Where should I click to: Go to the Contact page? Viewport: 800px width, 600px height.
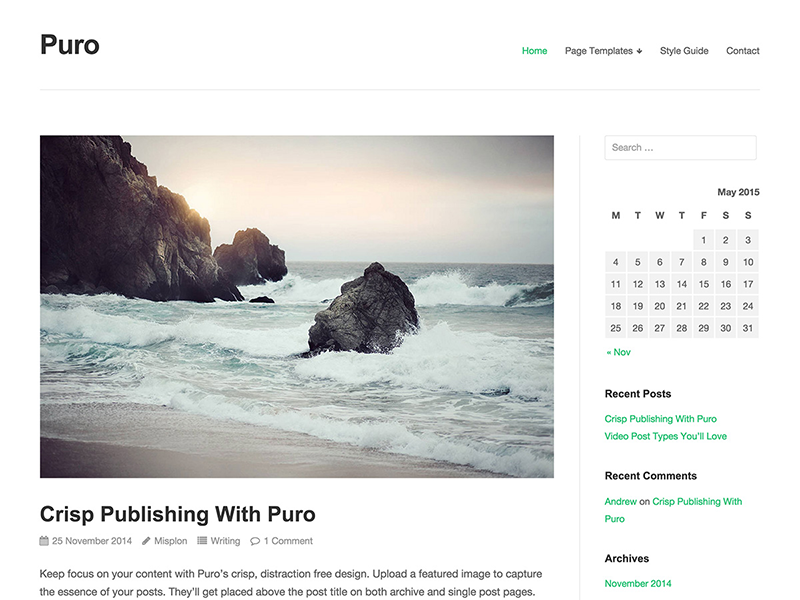tap(743, 50)
